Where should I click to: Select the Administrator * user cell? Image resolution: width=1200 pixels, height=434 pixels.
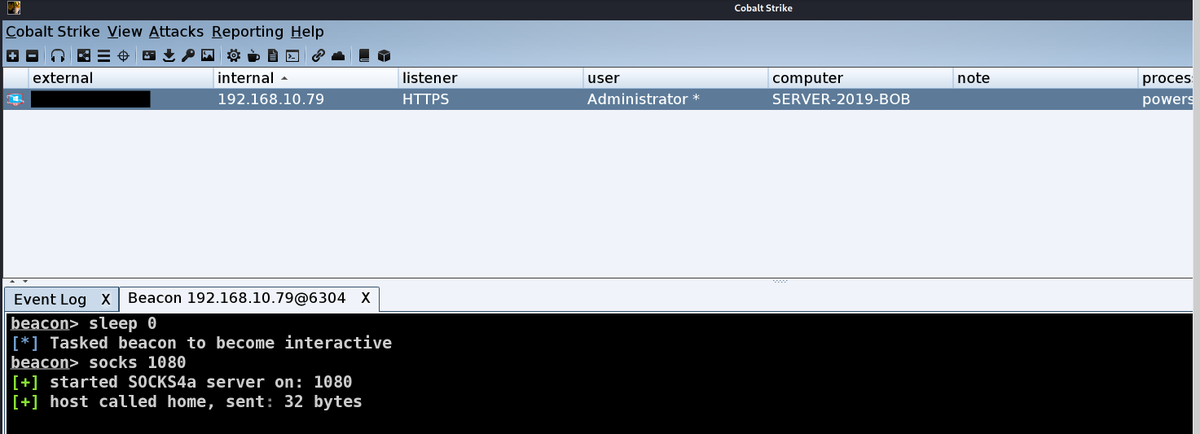(x=675, y=99)
